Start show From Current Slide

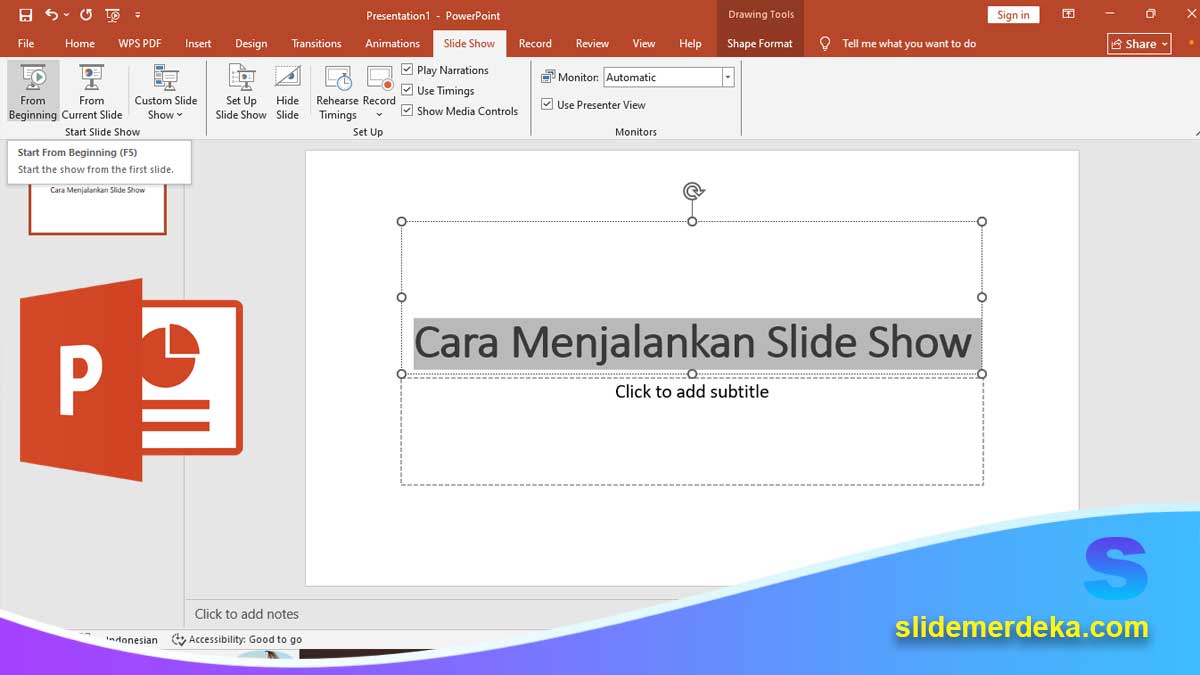92,92
